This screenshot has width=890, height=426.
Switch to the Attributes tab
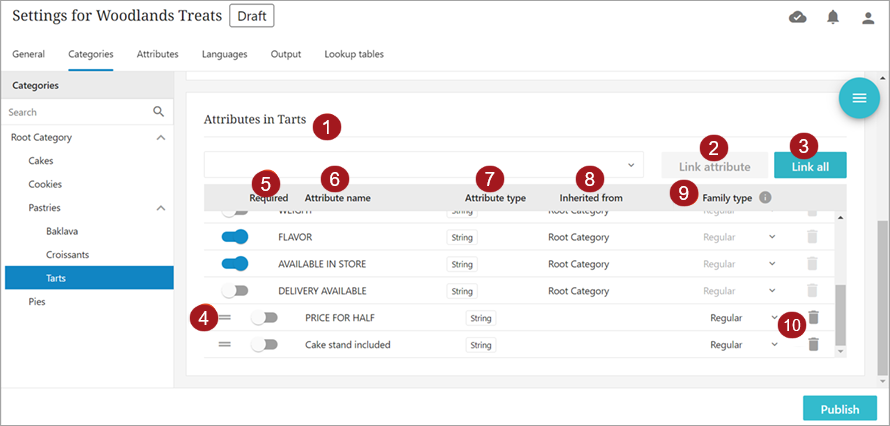point(157,54)
